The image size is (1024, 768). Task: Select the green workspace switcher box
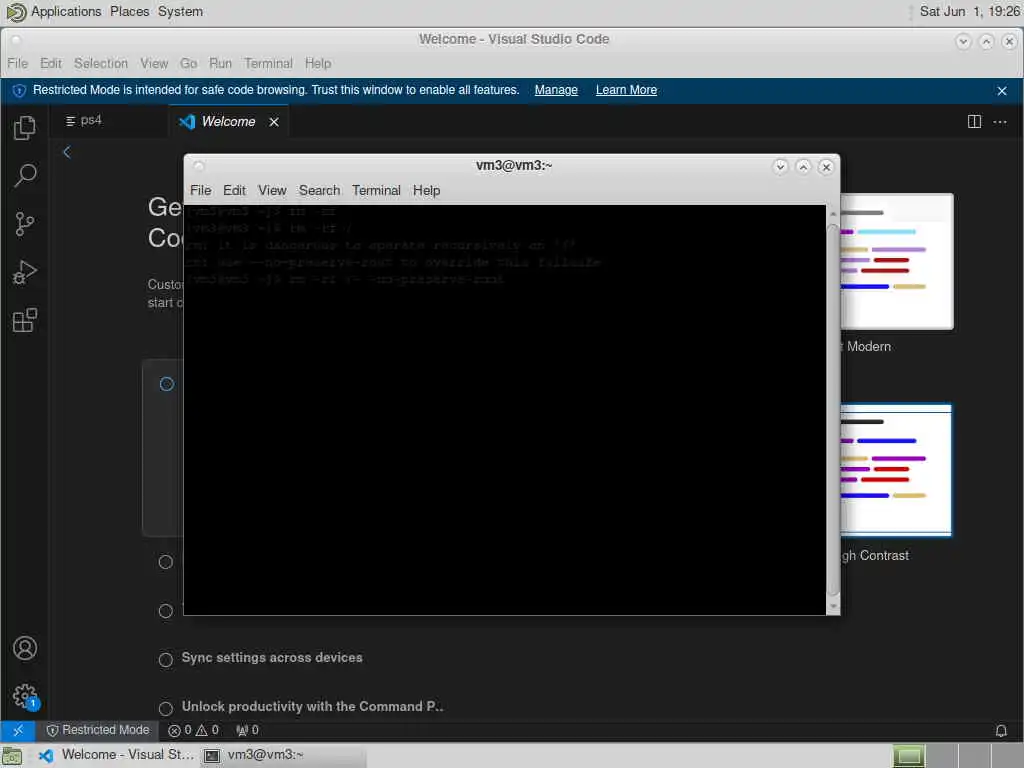pos(908,756)
